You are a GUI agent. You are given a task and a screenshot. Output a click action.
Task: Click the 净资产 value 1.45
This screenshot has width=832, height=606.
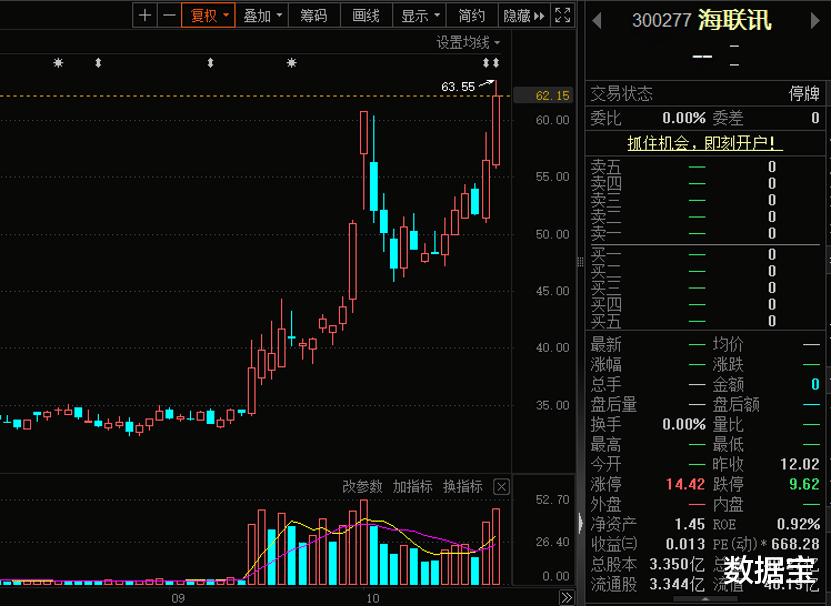(x=689, y=524)
